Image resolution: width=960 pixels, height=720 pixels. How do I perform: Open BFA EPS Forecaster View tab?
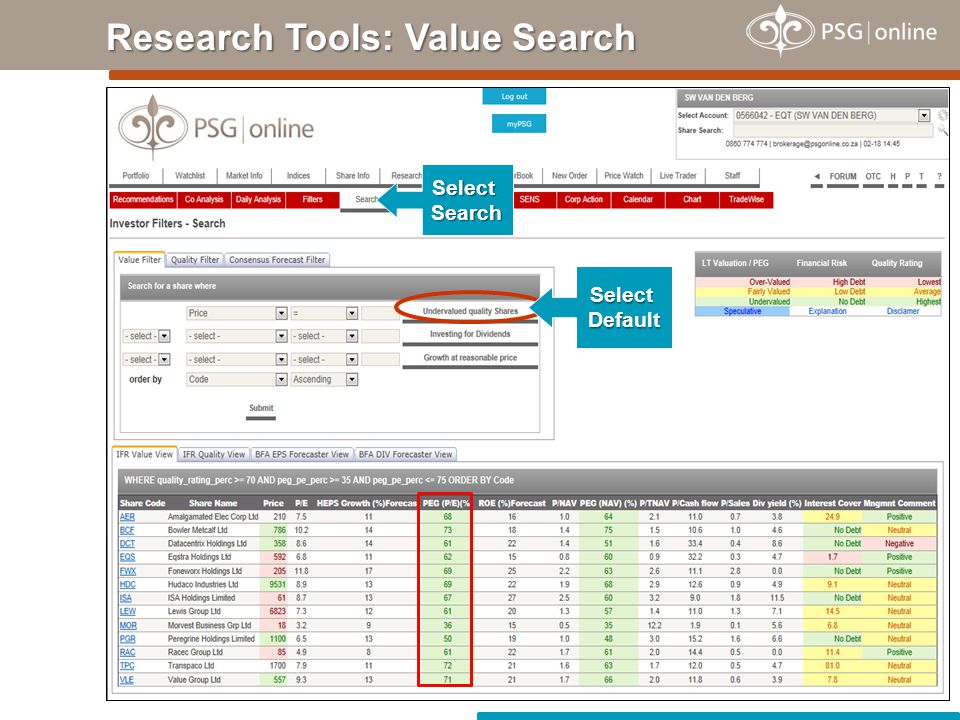point(302,454)
